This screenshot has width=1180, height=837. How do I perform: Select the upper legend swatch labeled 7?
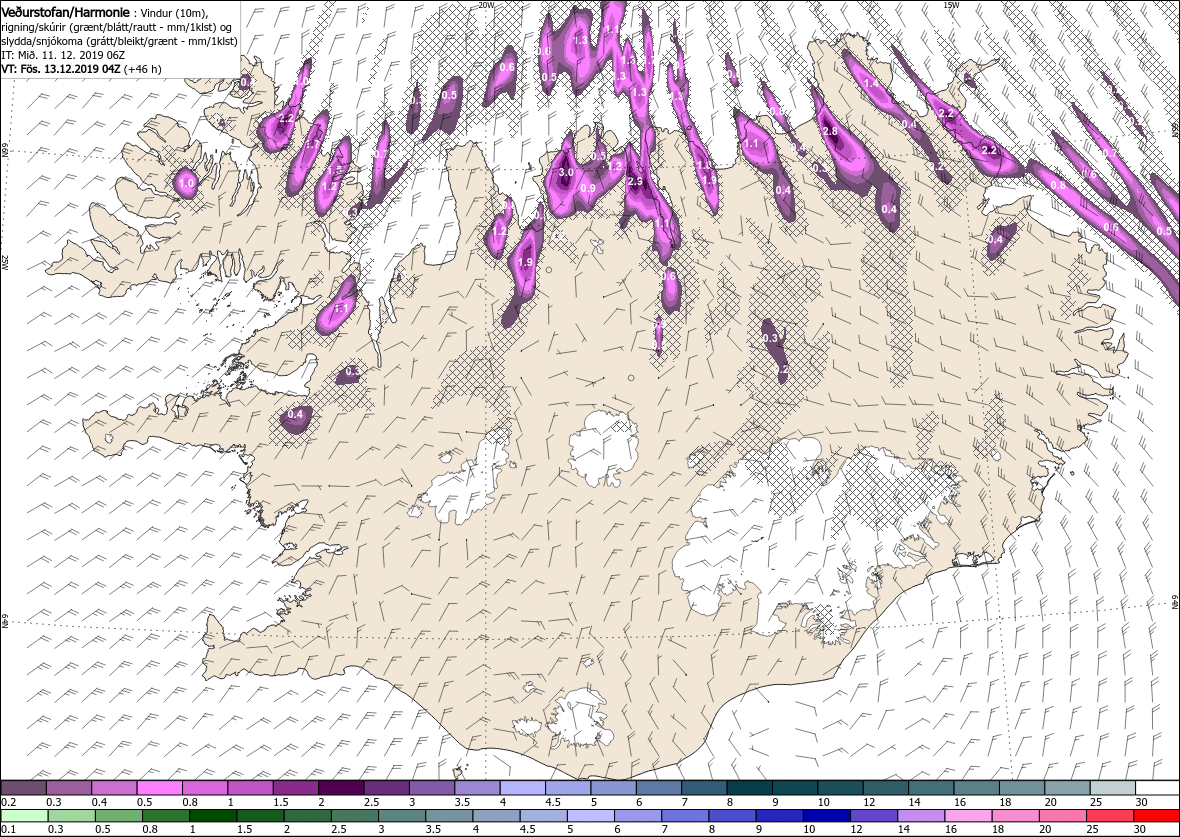(x=704, y=788)
